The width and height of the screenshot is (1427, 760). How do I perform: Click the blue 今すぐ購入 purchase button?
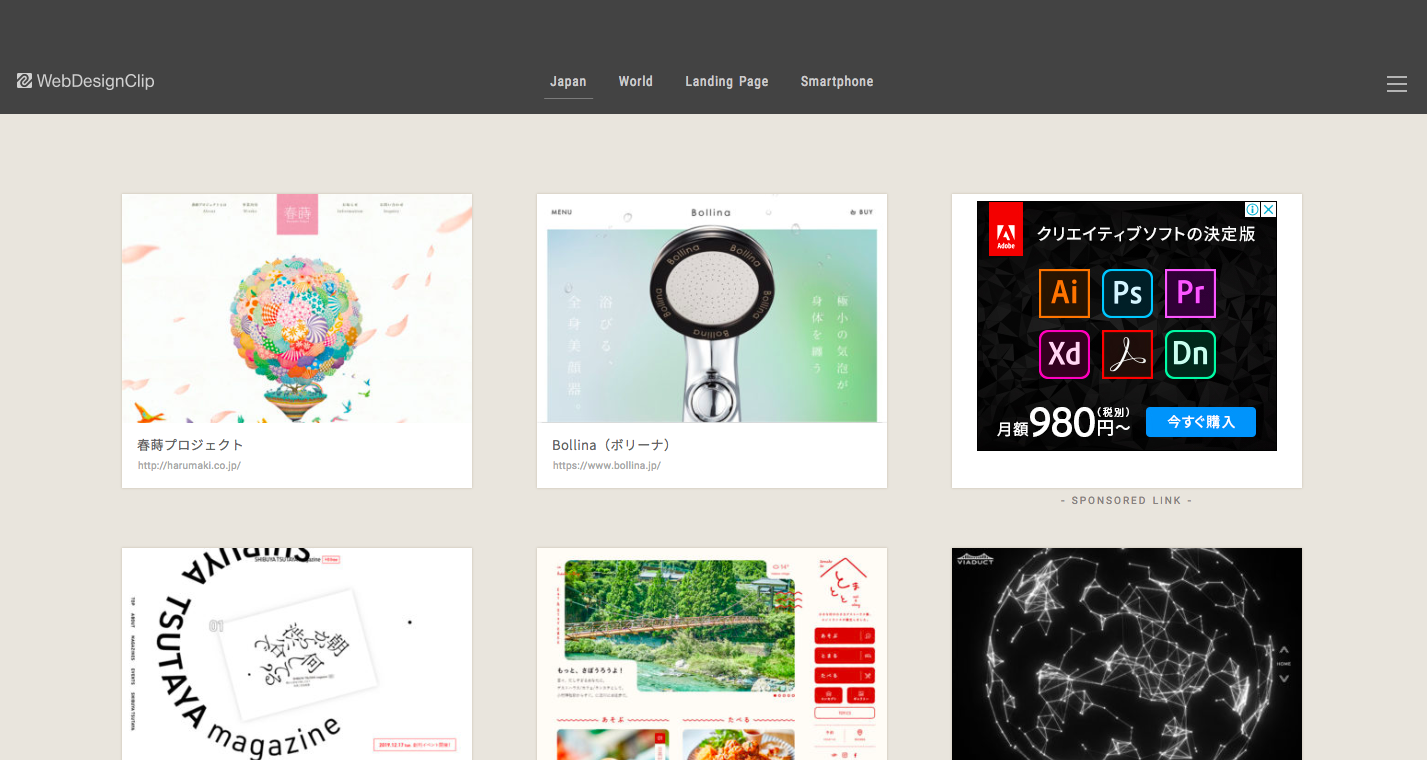pos(1200,422)
